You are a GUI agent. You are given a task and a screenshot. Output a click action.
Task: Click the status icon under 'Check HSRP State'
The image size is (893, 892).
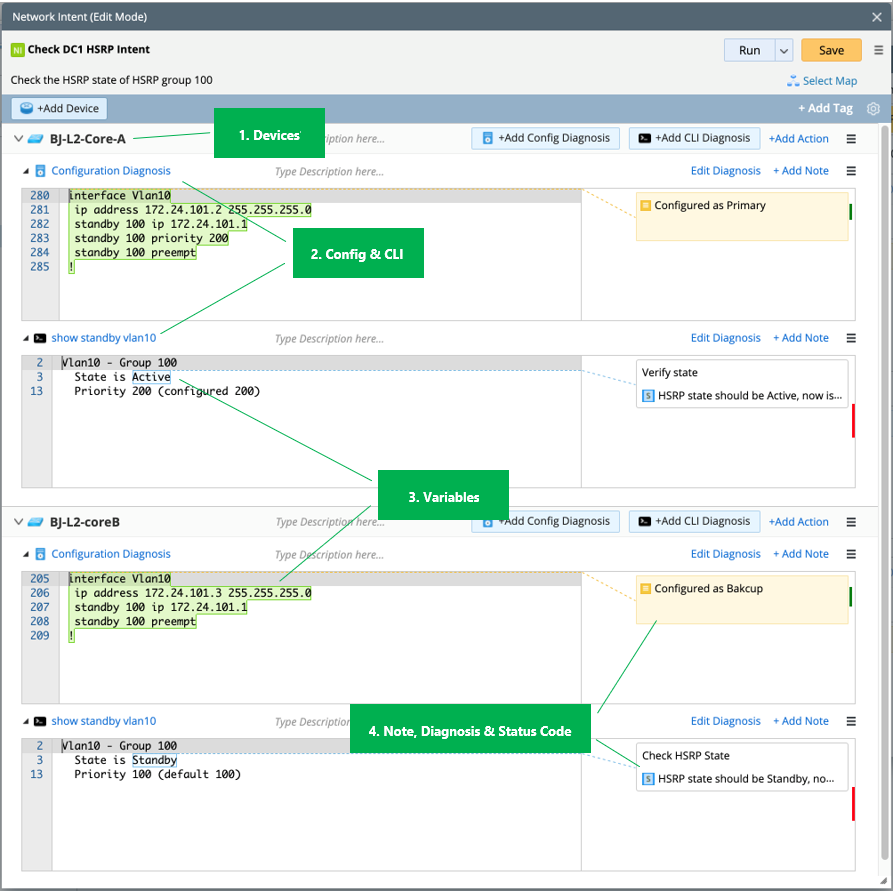click(x=648, y=779)
